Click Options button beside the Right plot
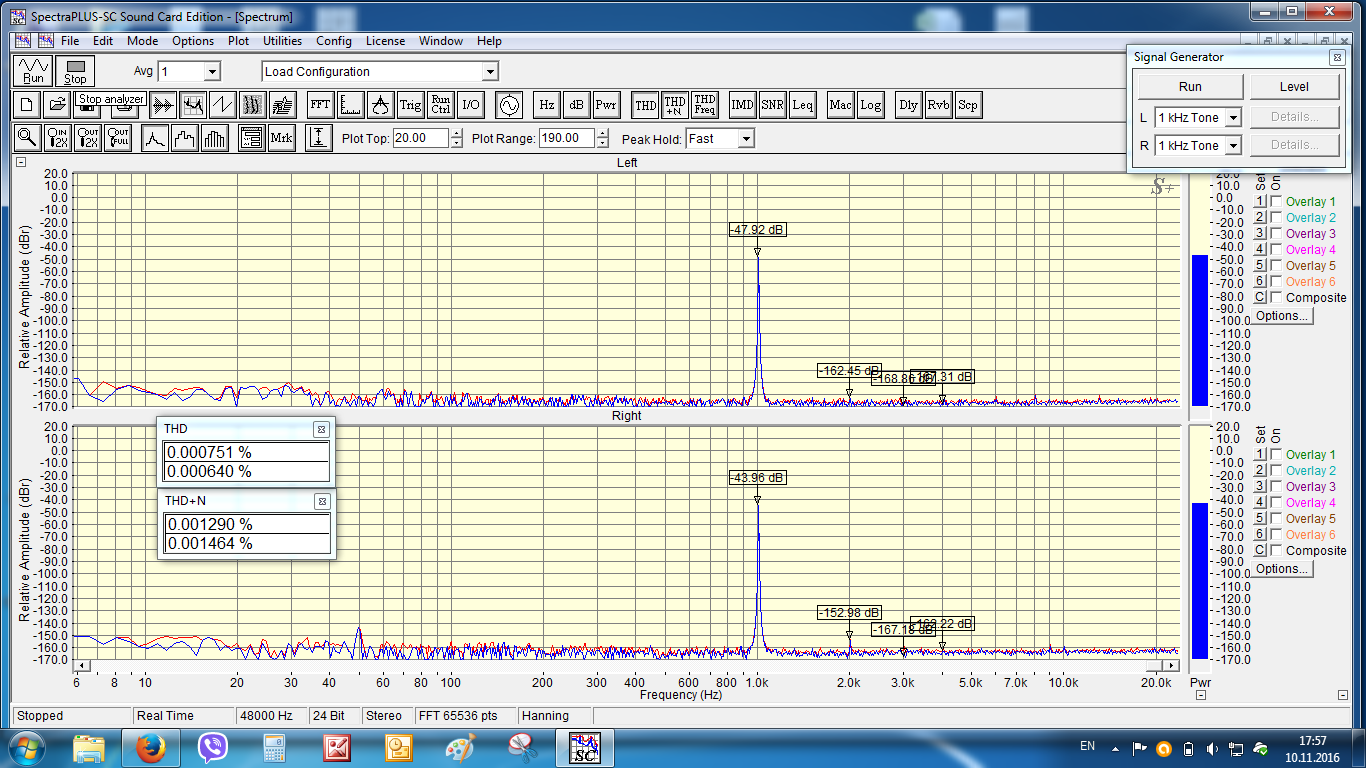 pos(1281,569)
